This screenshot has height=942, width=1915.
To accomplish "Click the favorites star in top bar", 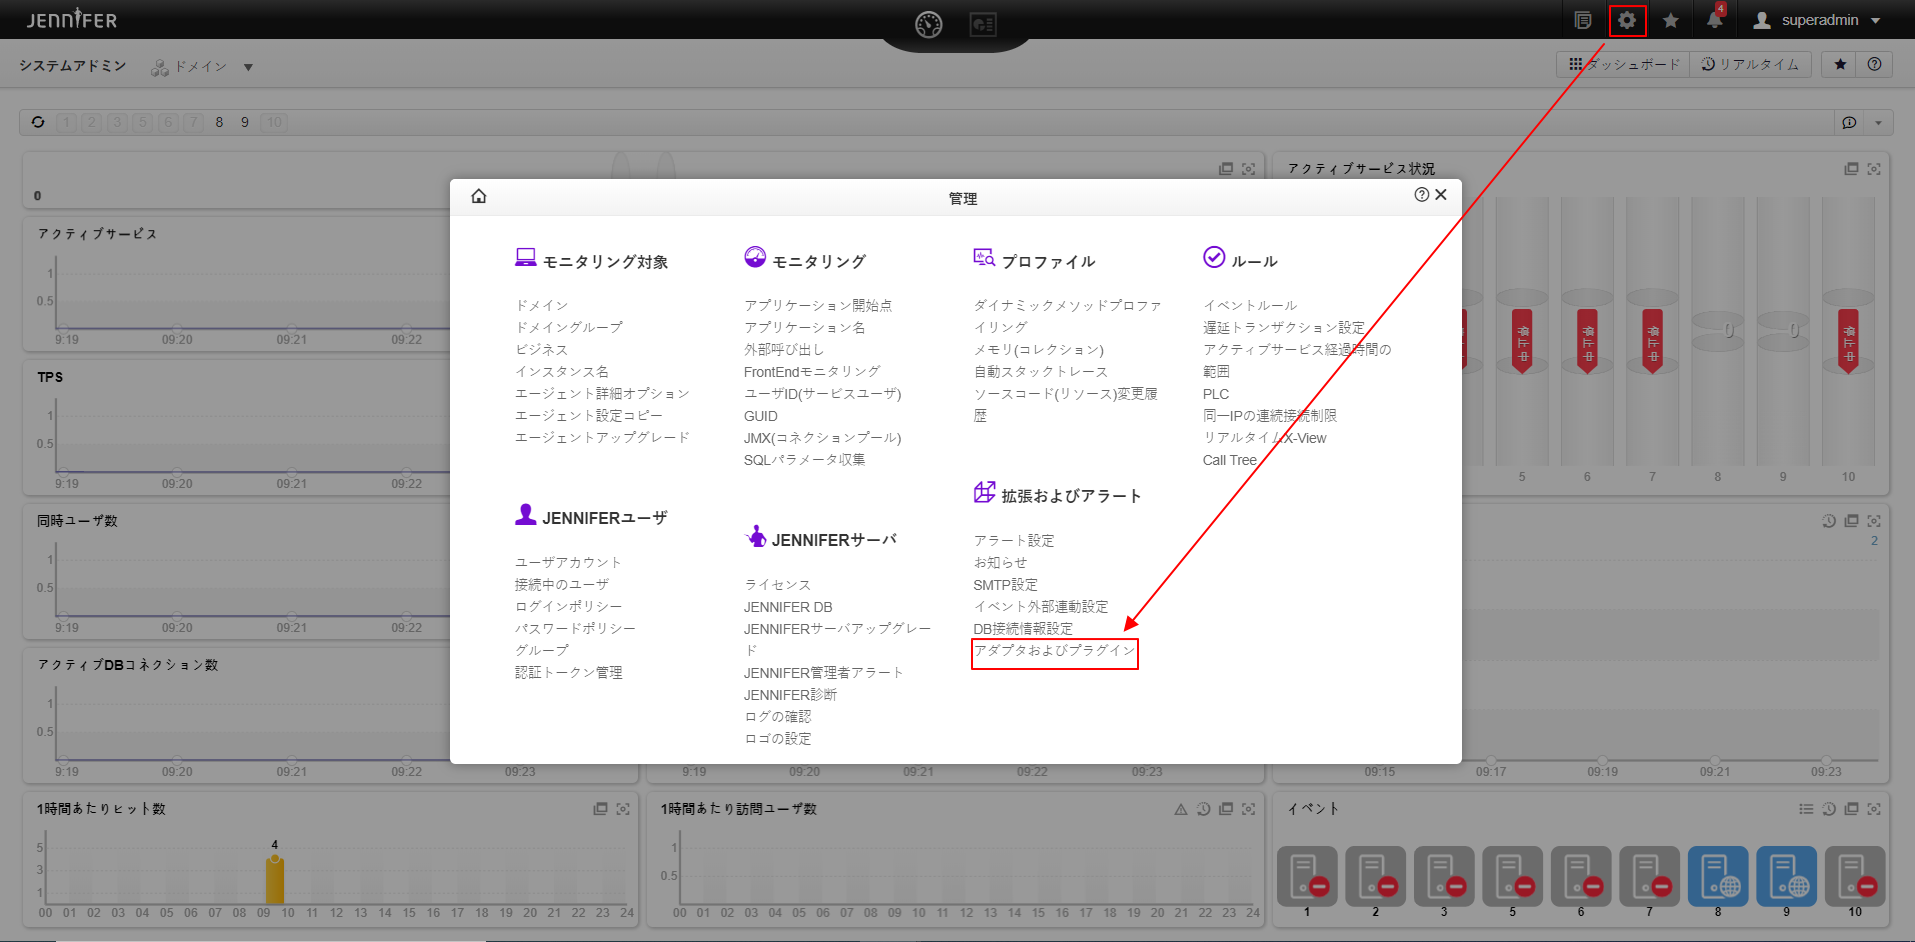I will 1670,20.
